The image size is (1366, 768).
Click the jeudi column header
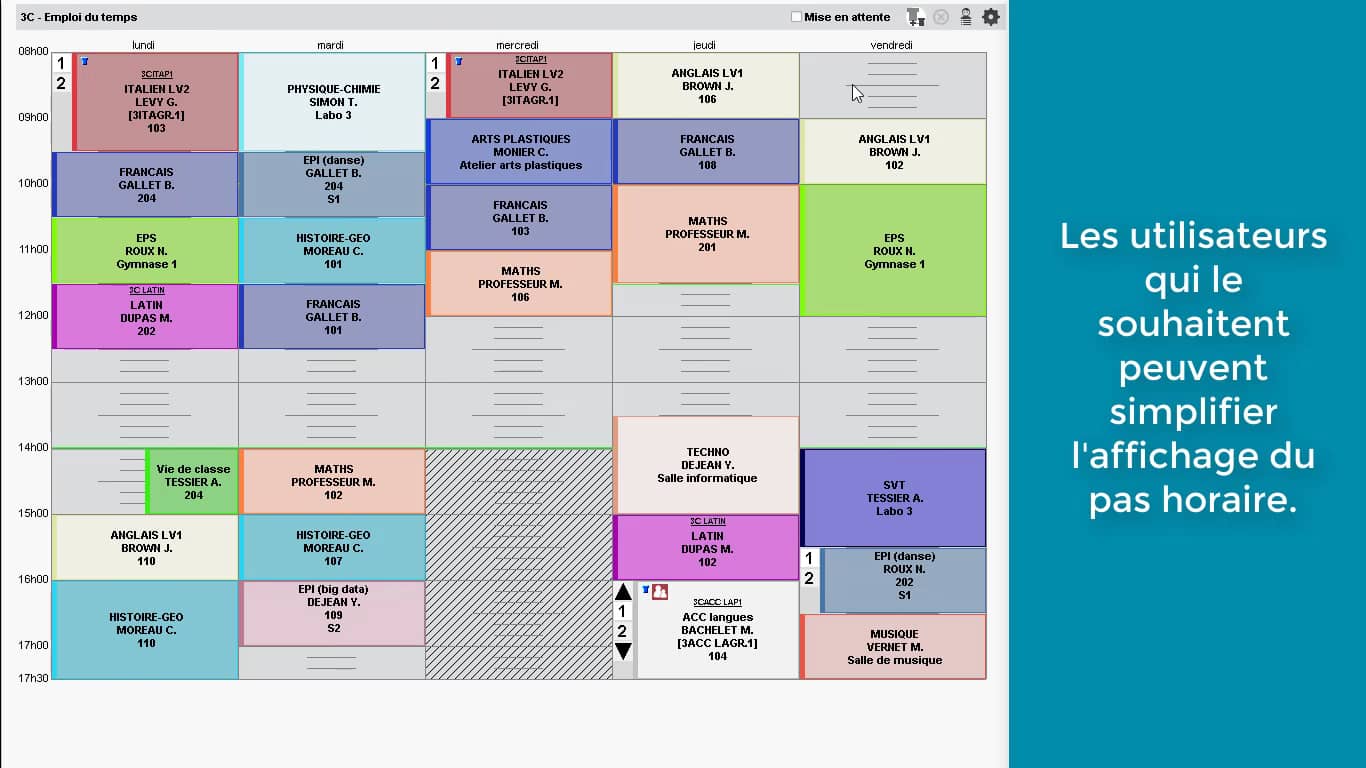coord(705,45)
